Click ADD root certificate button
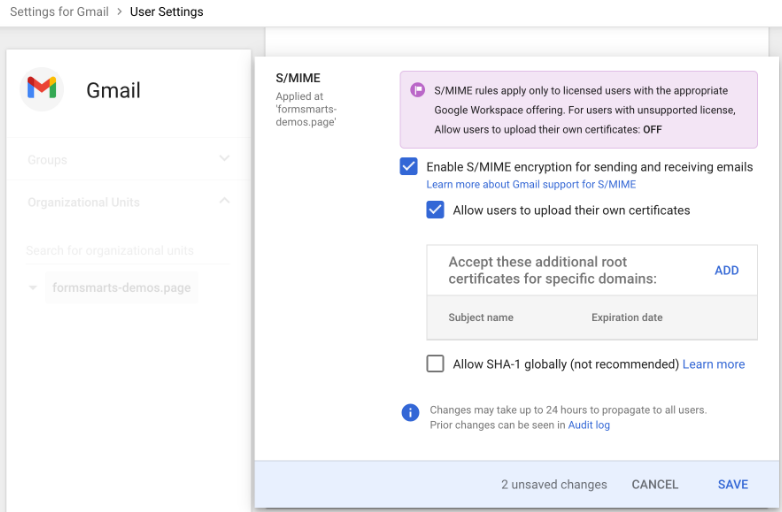 726,270
